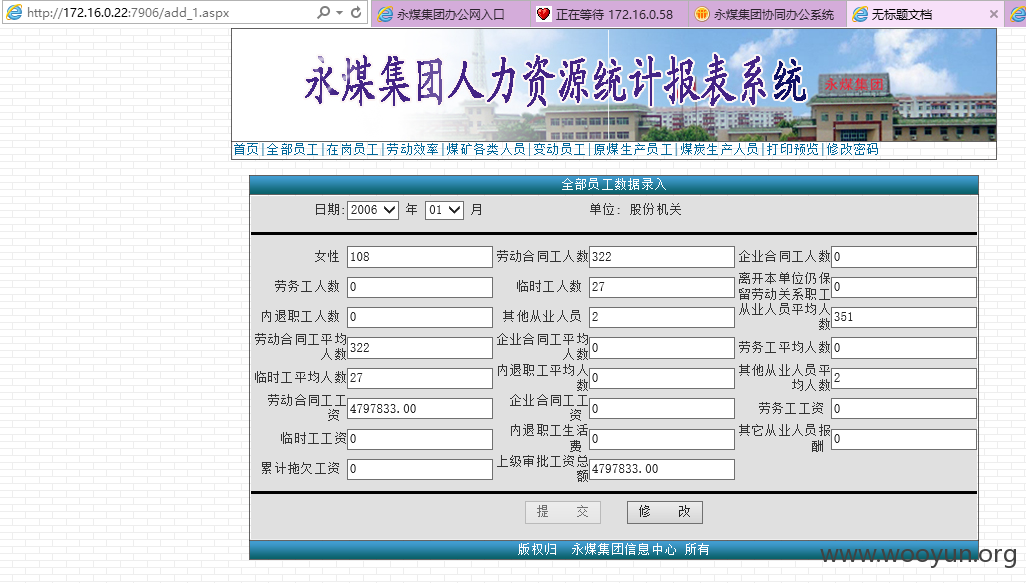Open 劳动效率 navigation link
The height and width of the screenshot is (583, 1026).
coord(412,149)
